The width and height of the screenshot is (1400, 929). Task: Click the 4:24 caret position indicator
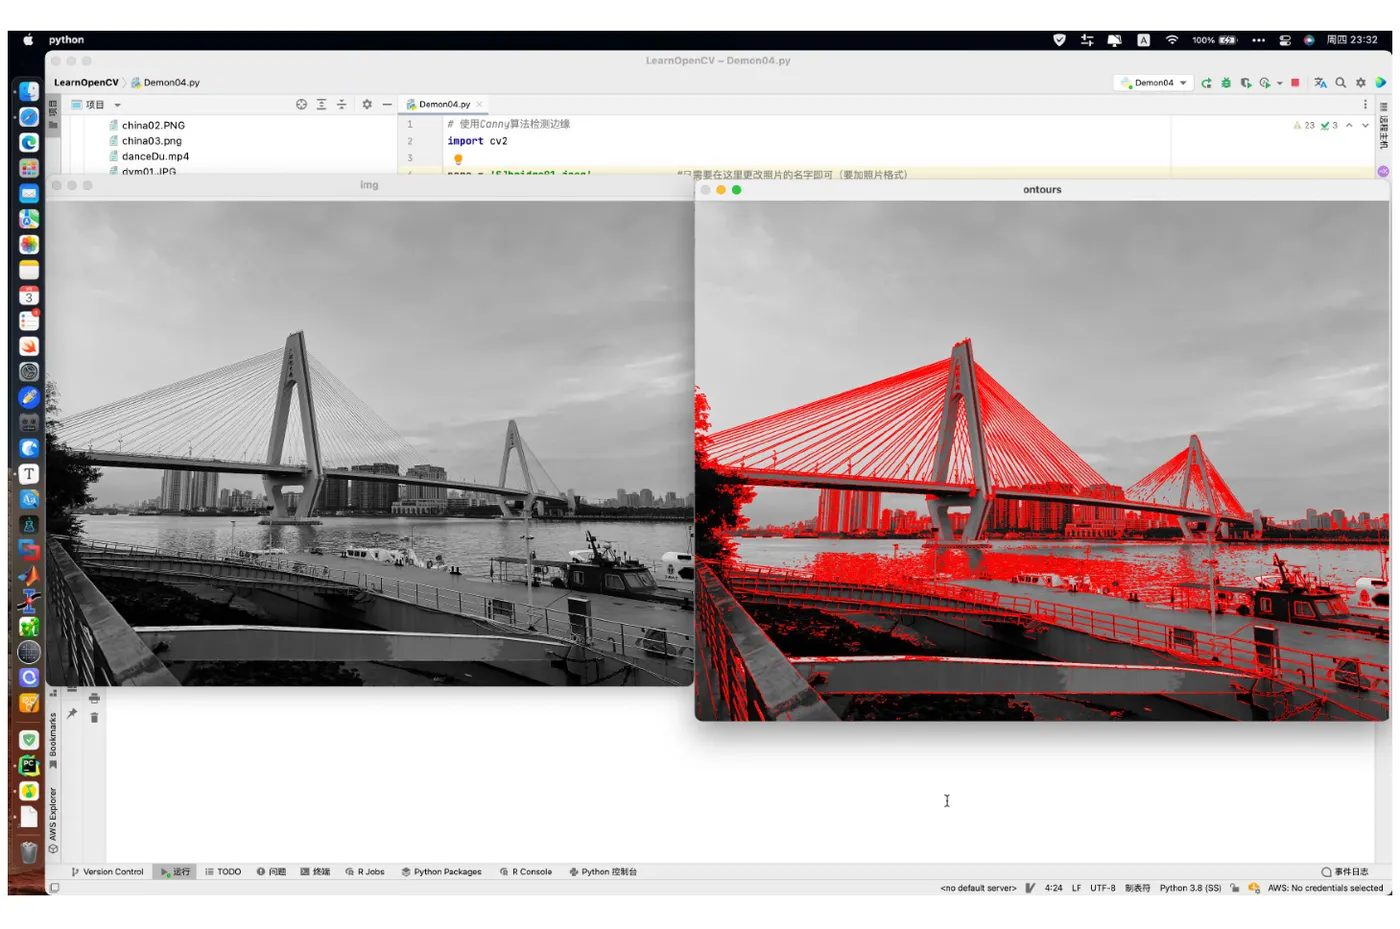(1054, 888)
